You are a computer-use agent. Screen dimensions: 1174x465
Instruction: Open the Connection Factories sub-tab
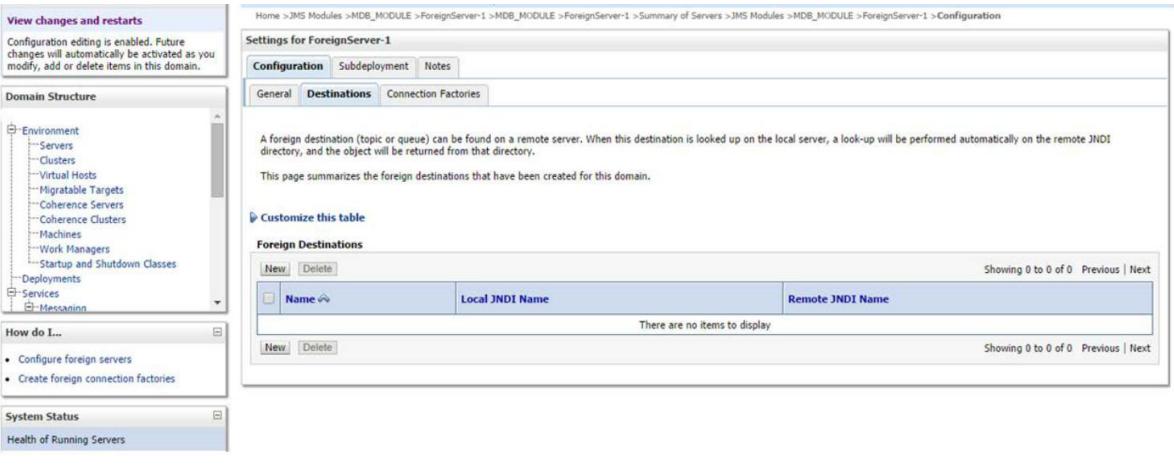pyautogui.click(x=434, y=94)
